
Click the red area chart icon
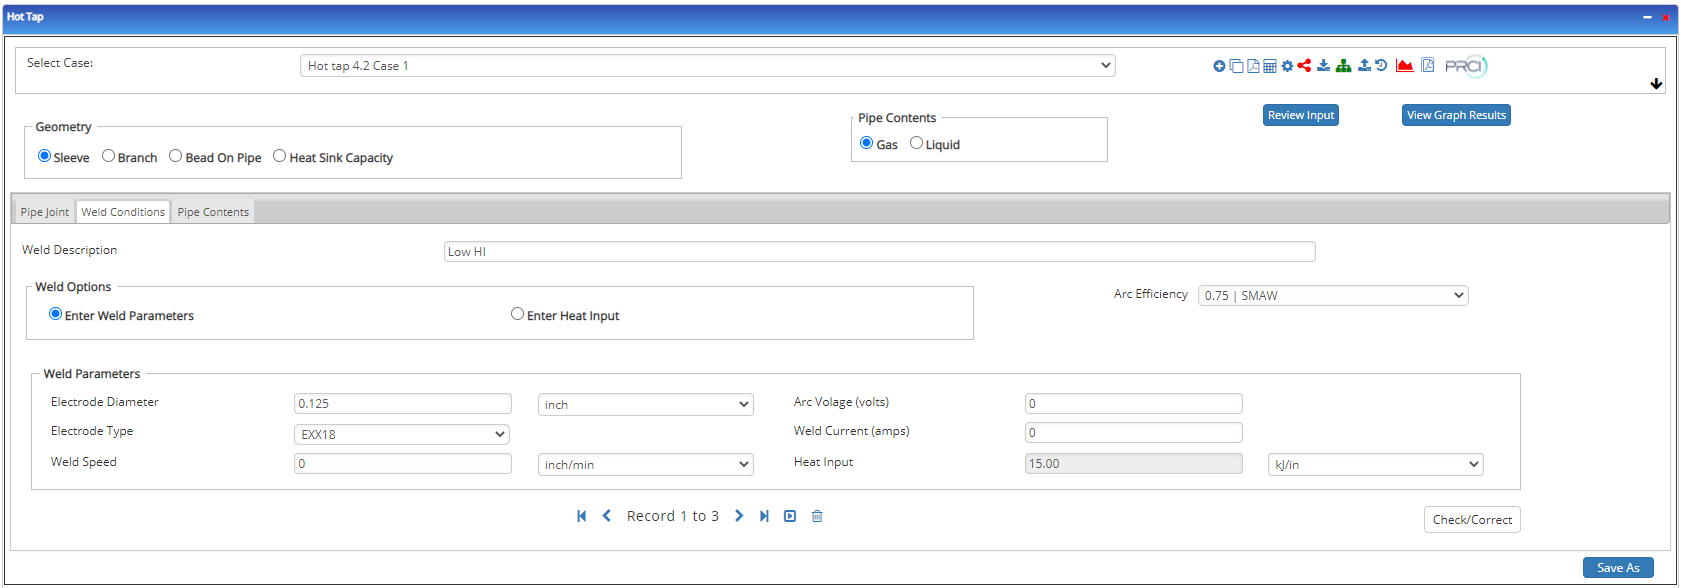pos(1404,66)
